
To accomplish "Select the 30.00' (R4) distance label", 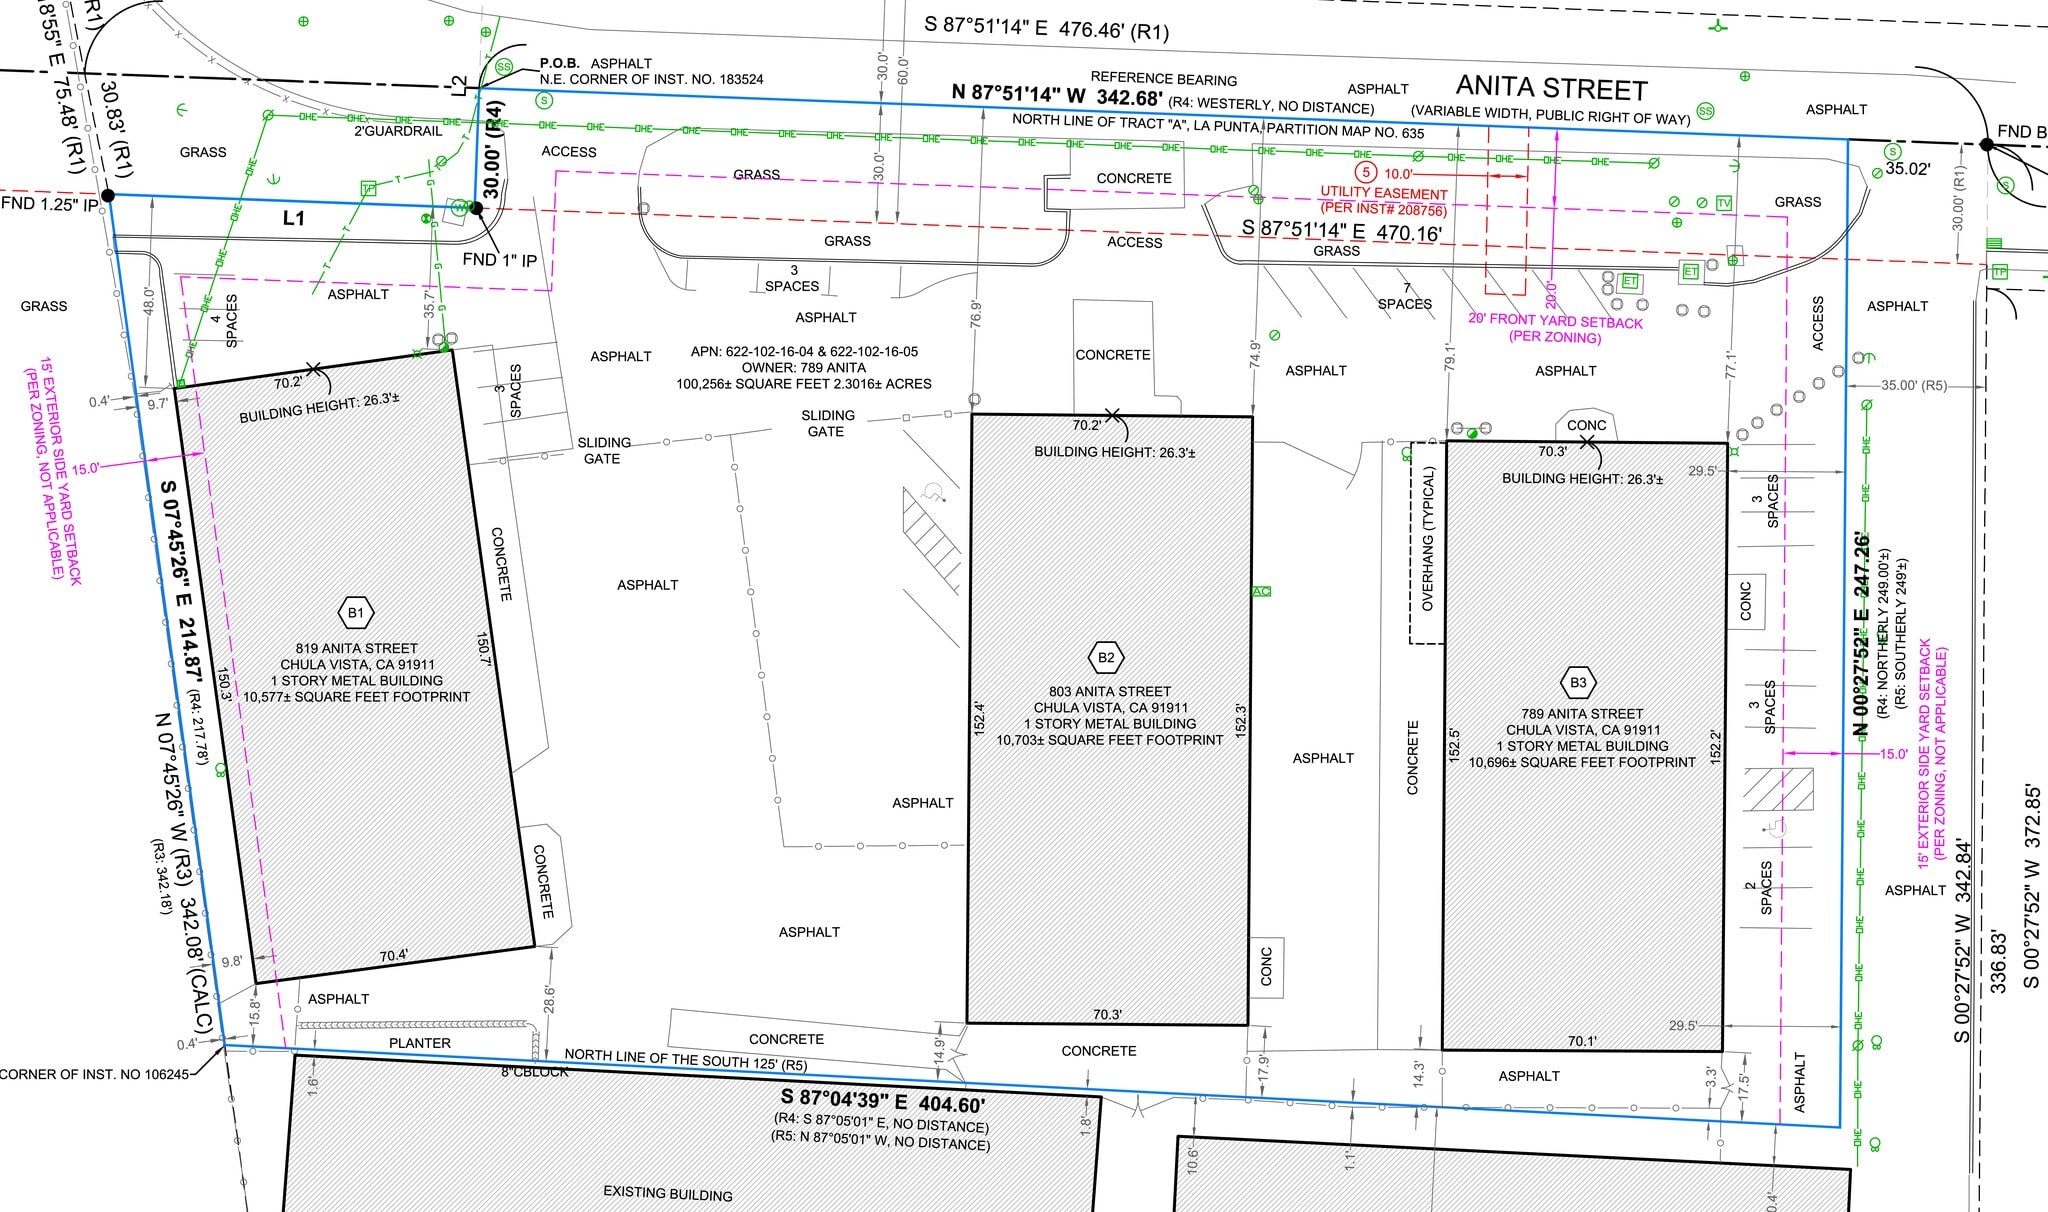I will [x=493, y=150].
